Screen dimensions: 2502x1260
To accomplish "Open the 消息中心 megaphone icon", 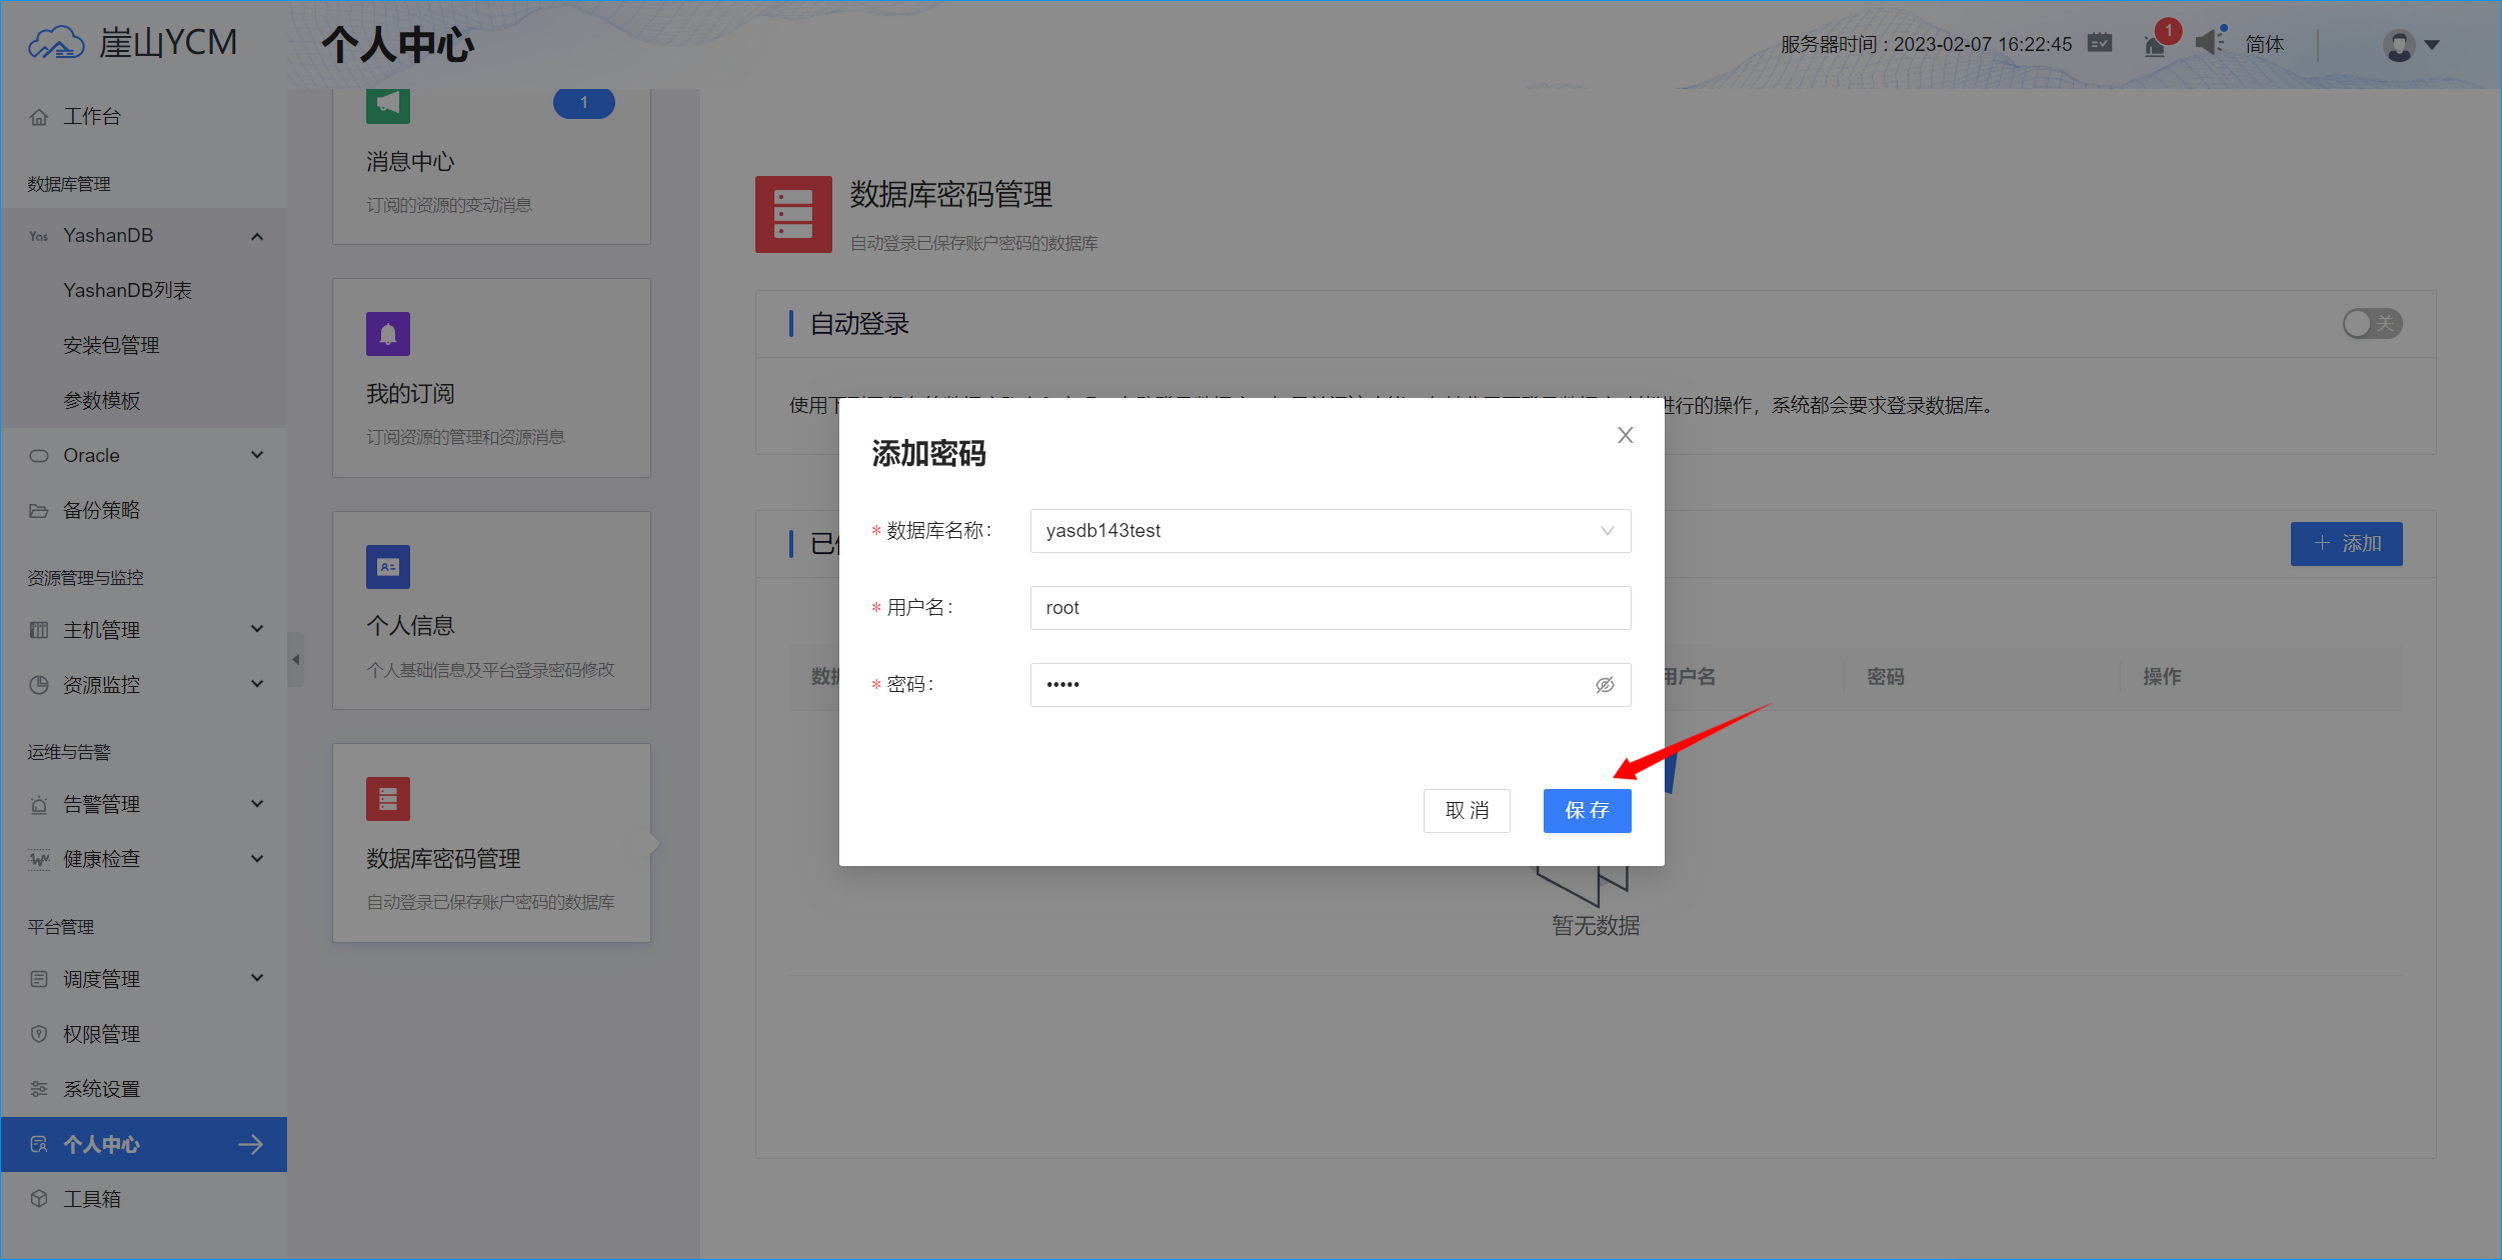I will point(388,102).
